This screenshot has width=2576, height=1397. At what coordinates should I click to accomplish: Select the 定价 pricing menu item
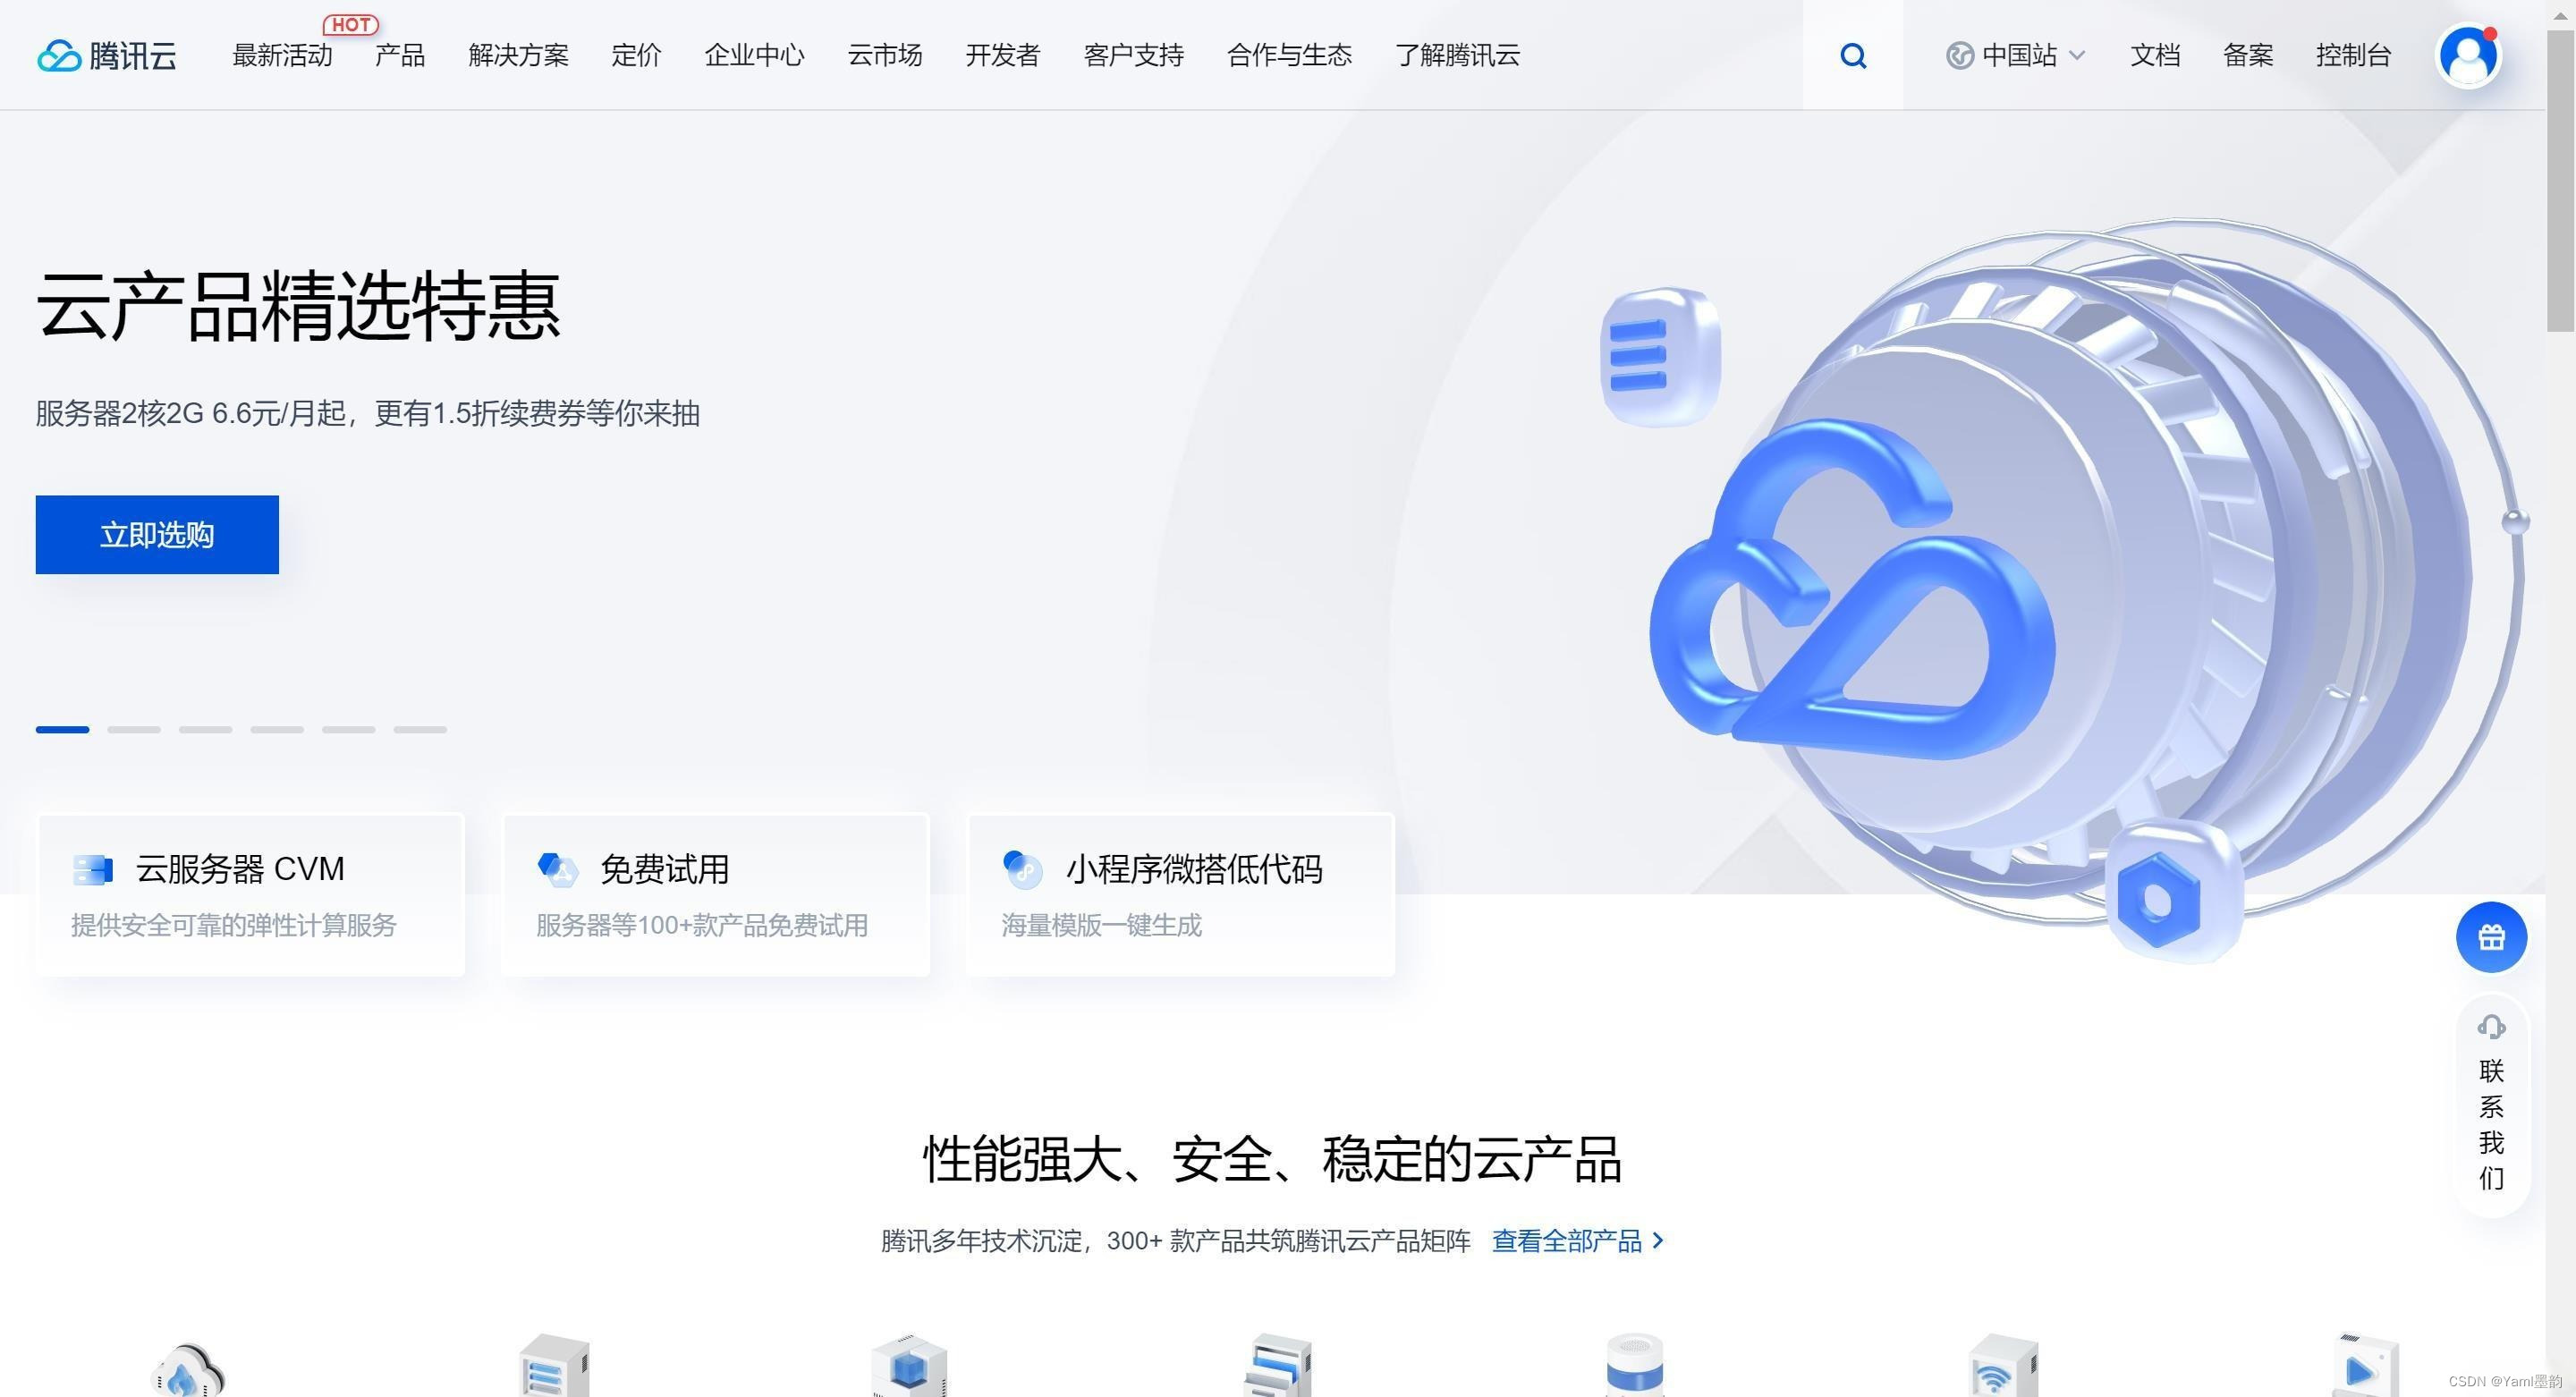[636, 55]
